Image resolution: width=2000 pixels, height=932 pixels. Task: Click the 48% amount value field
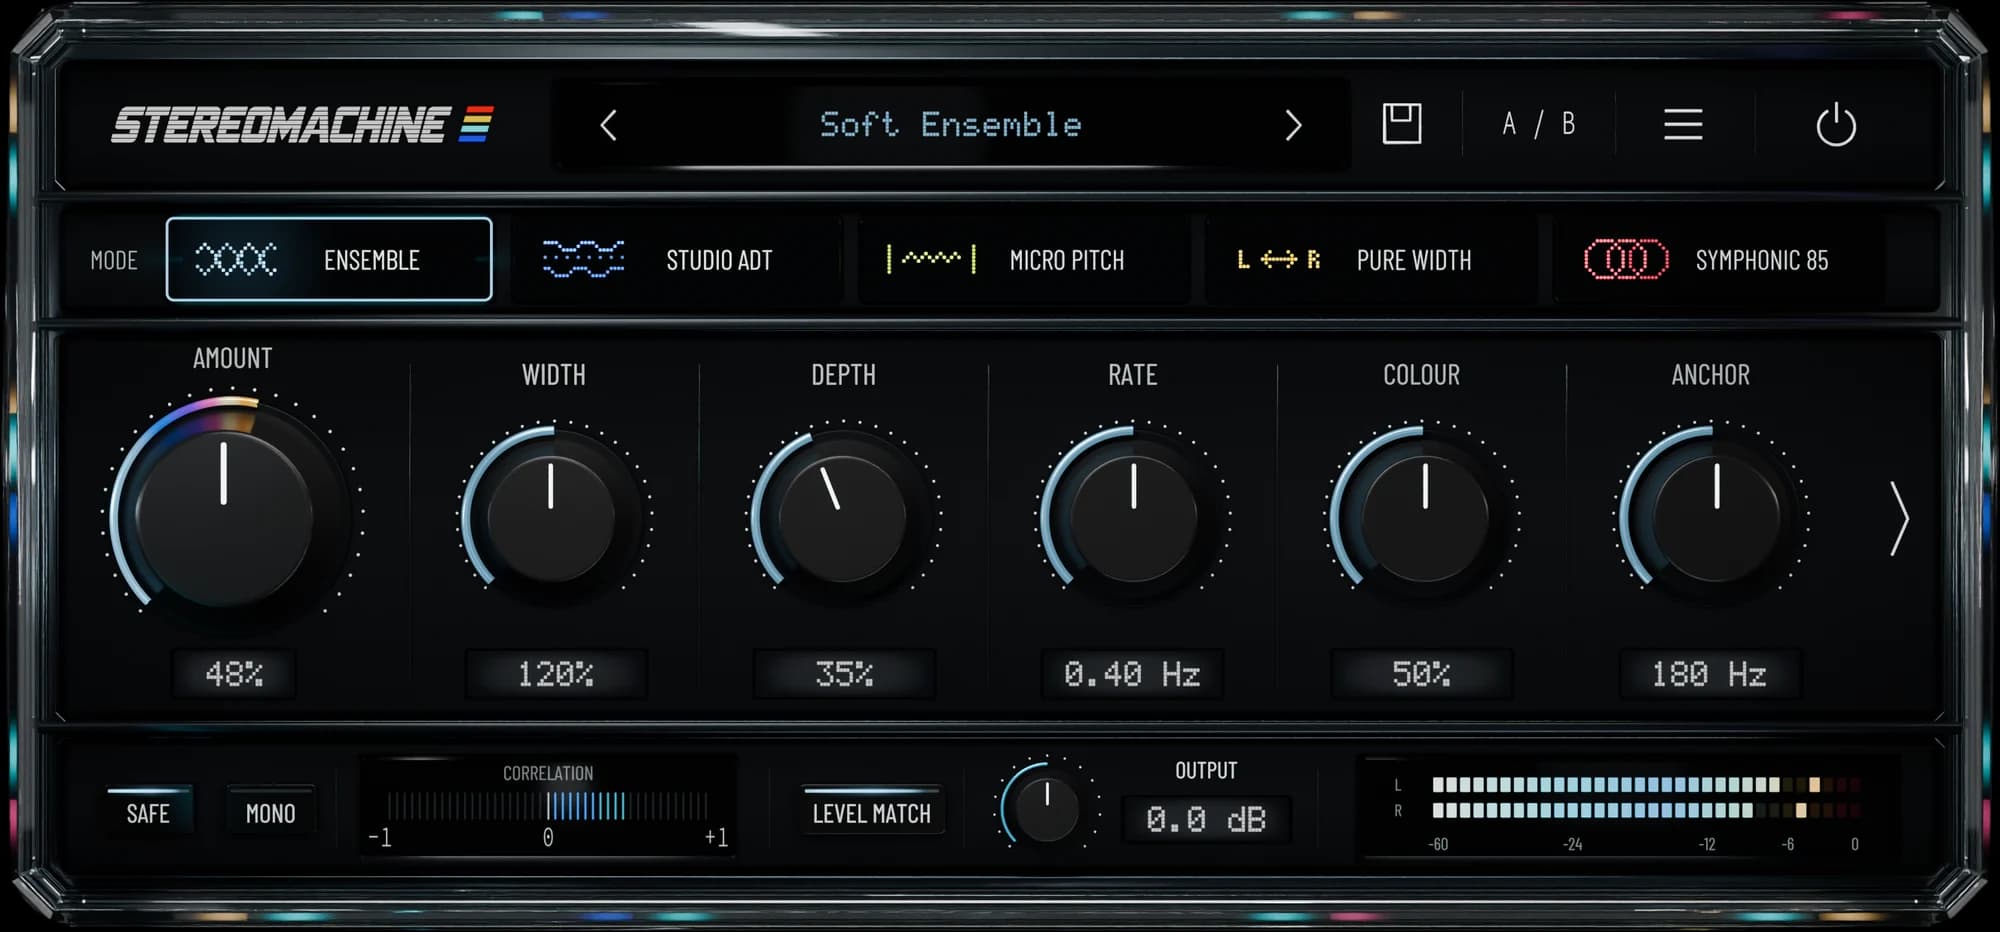click(234, 674)
